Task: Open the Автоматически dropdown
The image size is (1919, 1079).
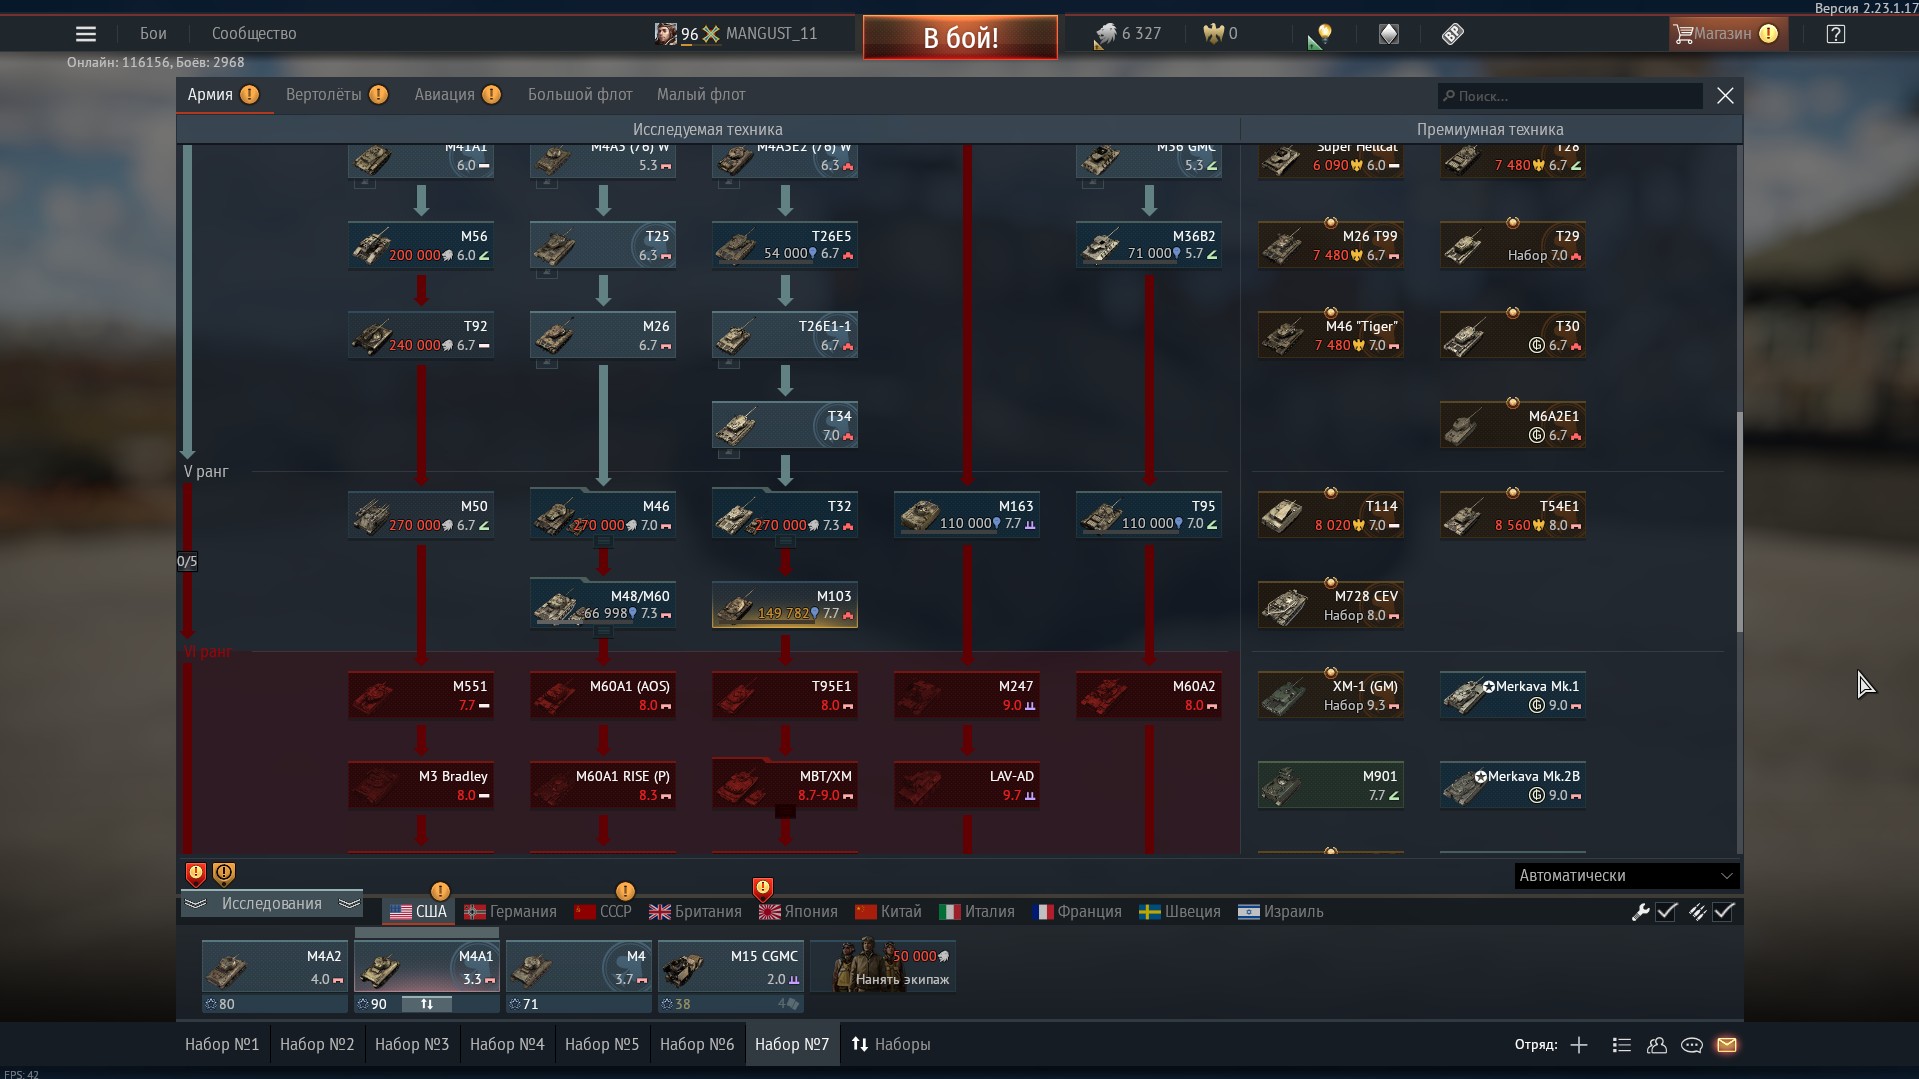Action: point(1626,876)
